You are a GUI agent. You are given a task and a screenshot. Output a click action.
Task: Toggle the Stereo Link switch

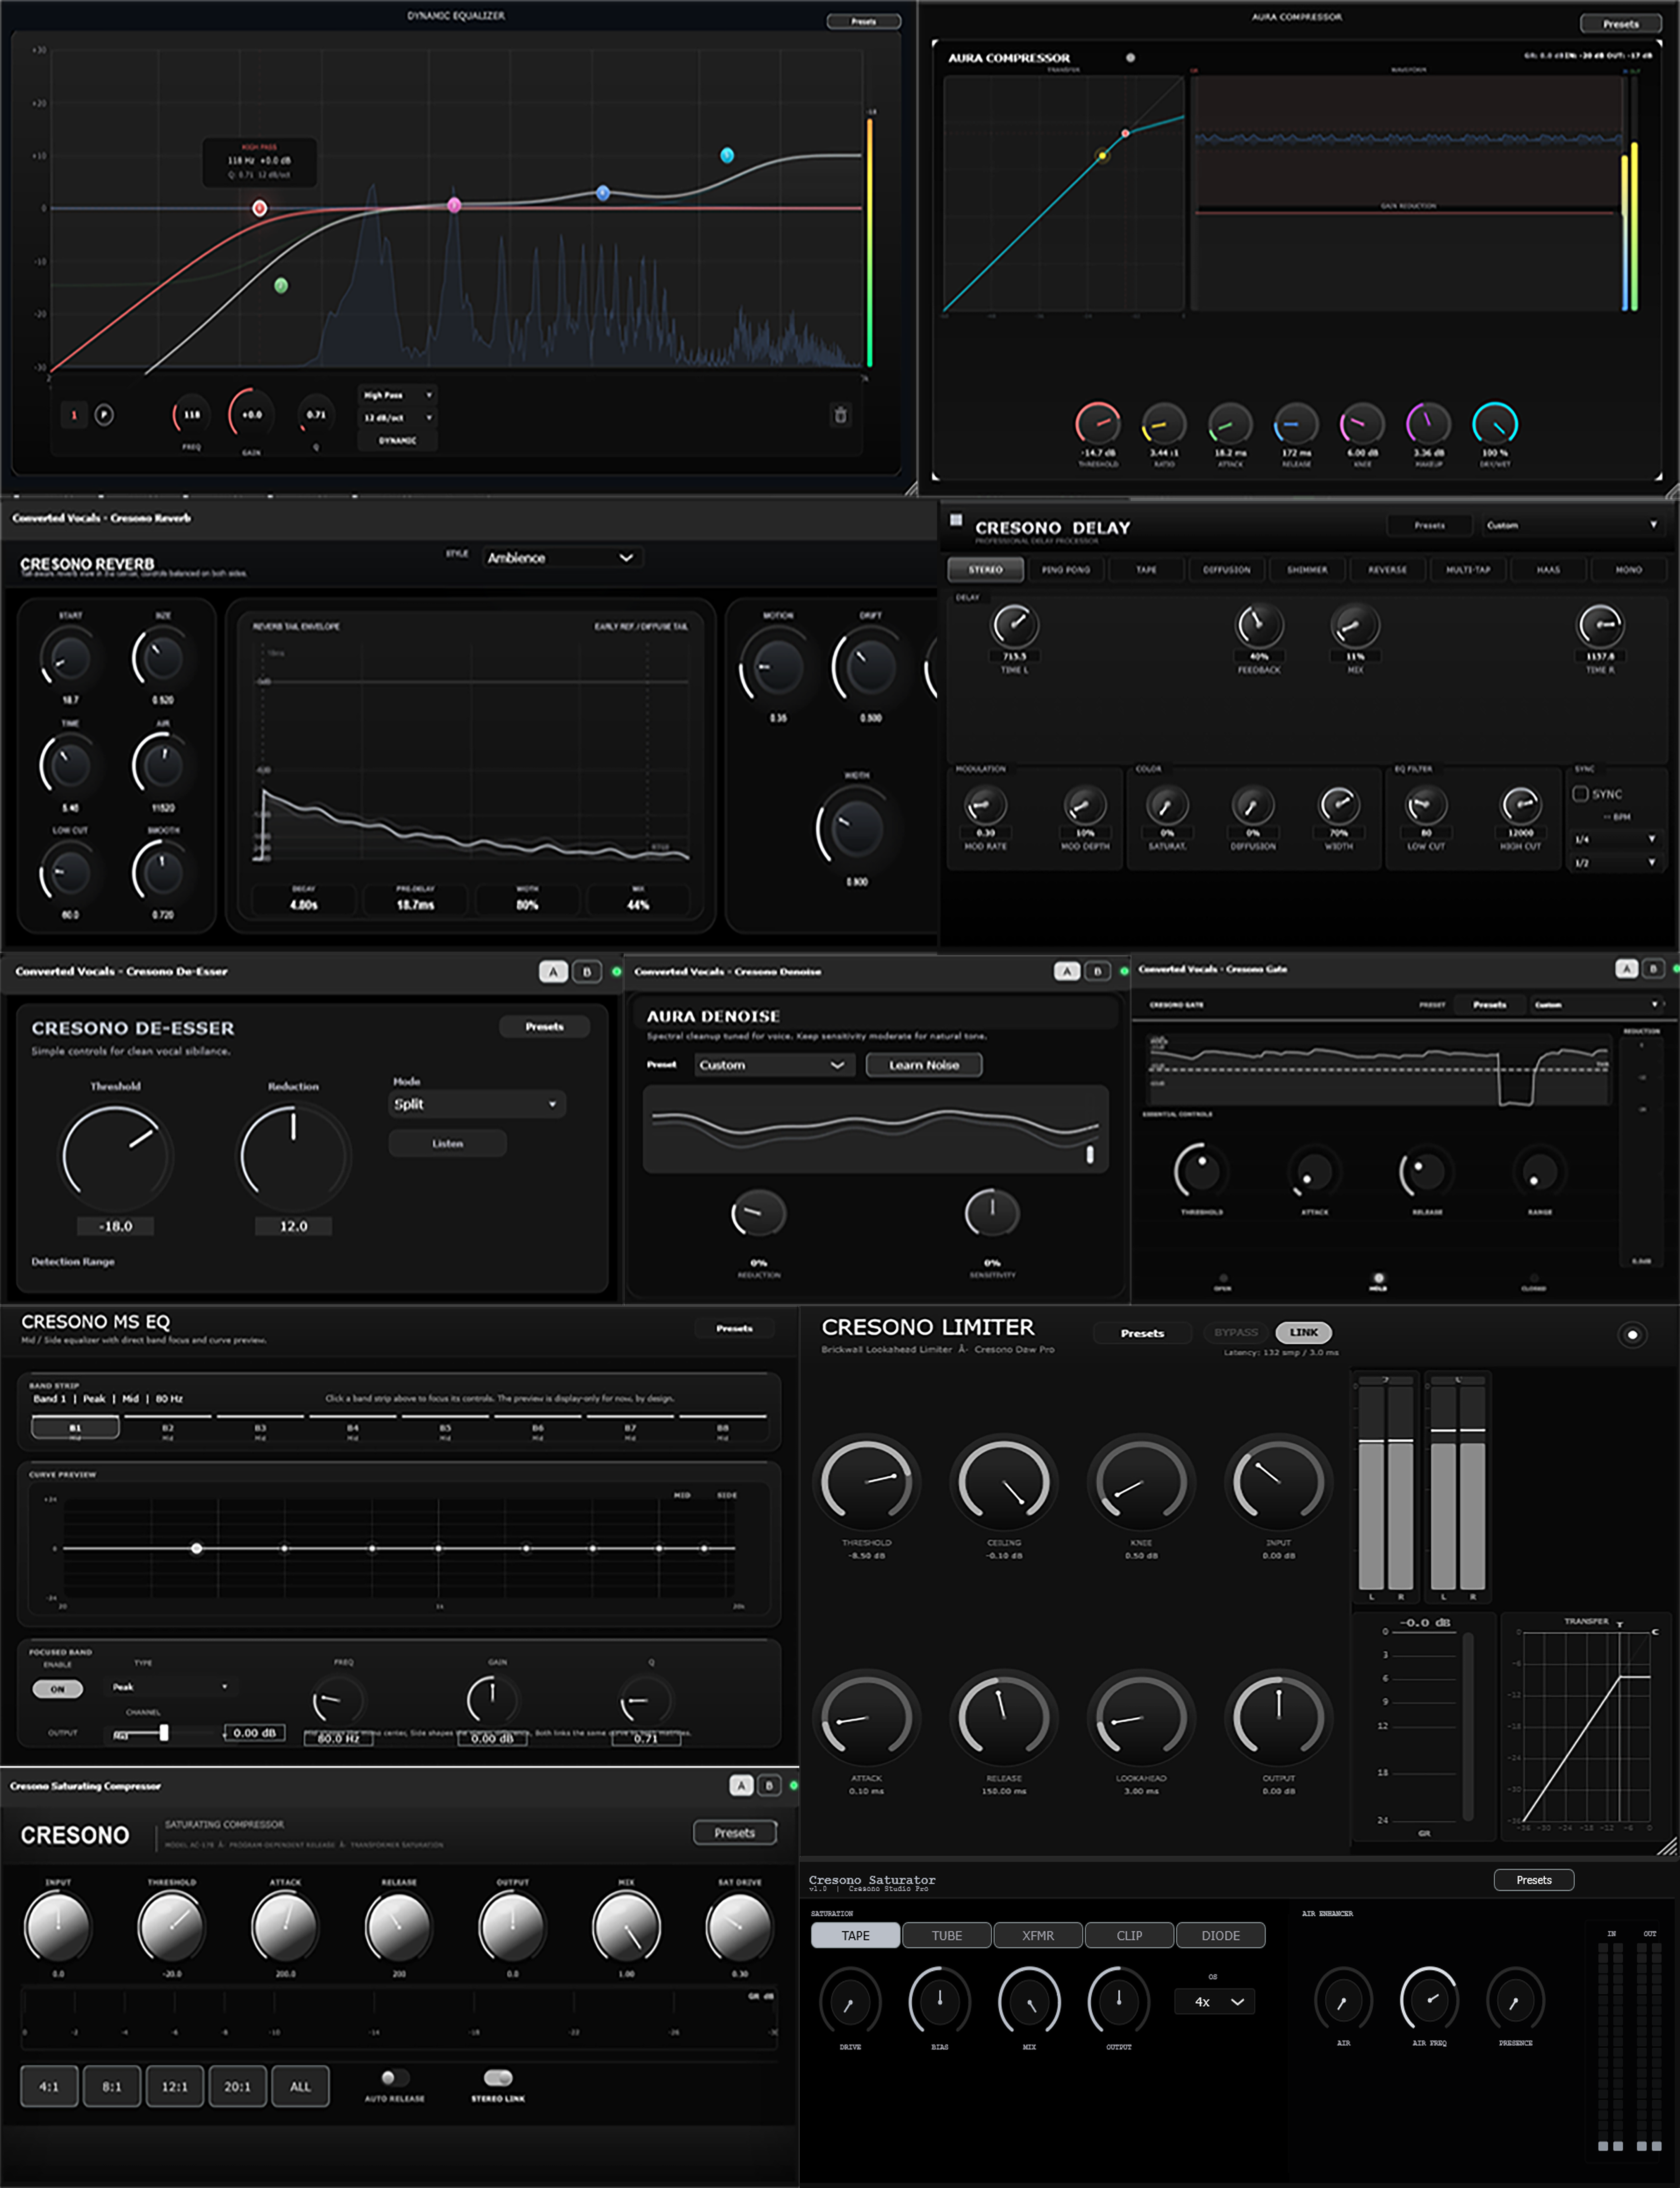(x=498, y=2077)
